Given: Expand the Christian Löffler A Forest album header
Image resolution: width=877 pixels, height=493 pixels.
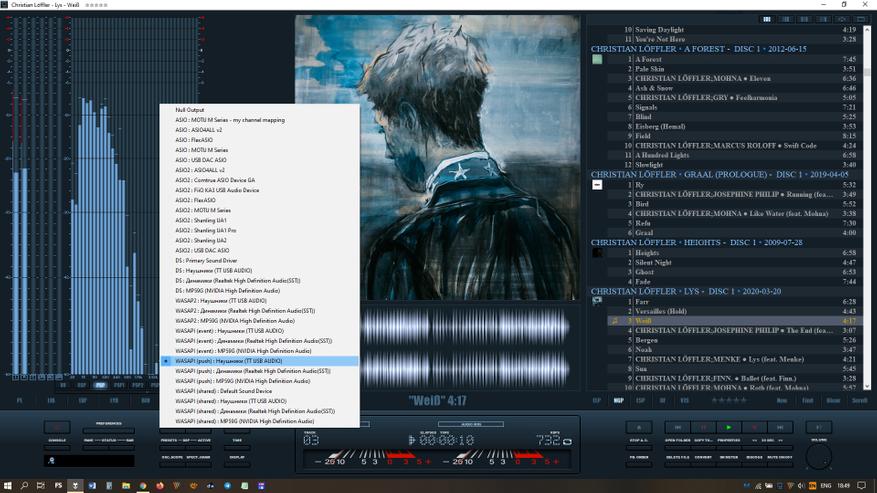Looking at the screenshot, I should [x=698, y=49].
